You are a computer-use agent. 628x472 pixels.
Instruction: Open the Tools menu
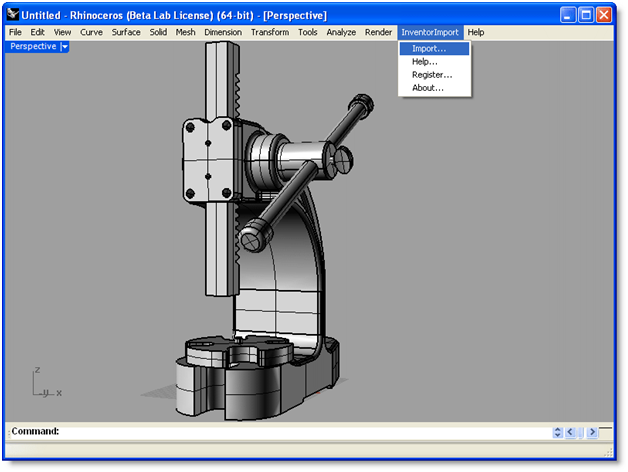tap(308, 32)
